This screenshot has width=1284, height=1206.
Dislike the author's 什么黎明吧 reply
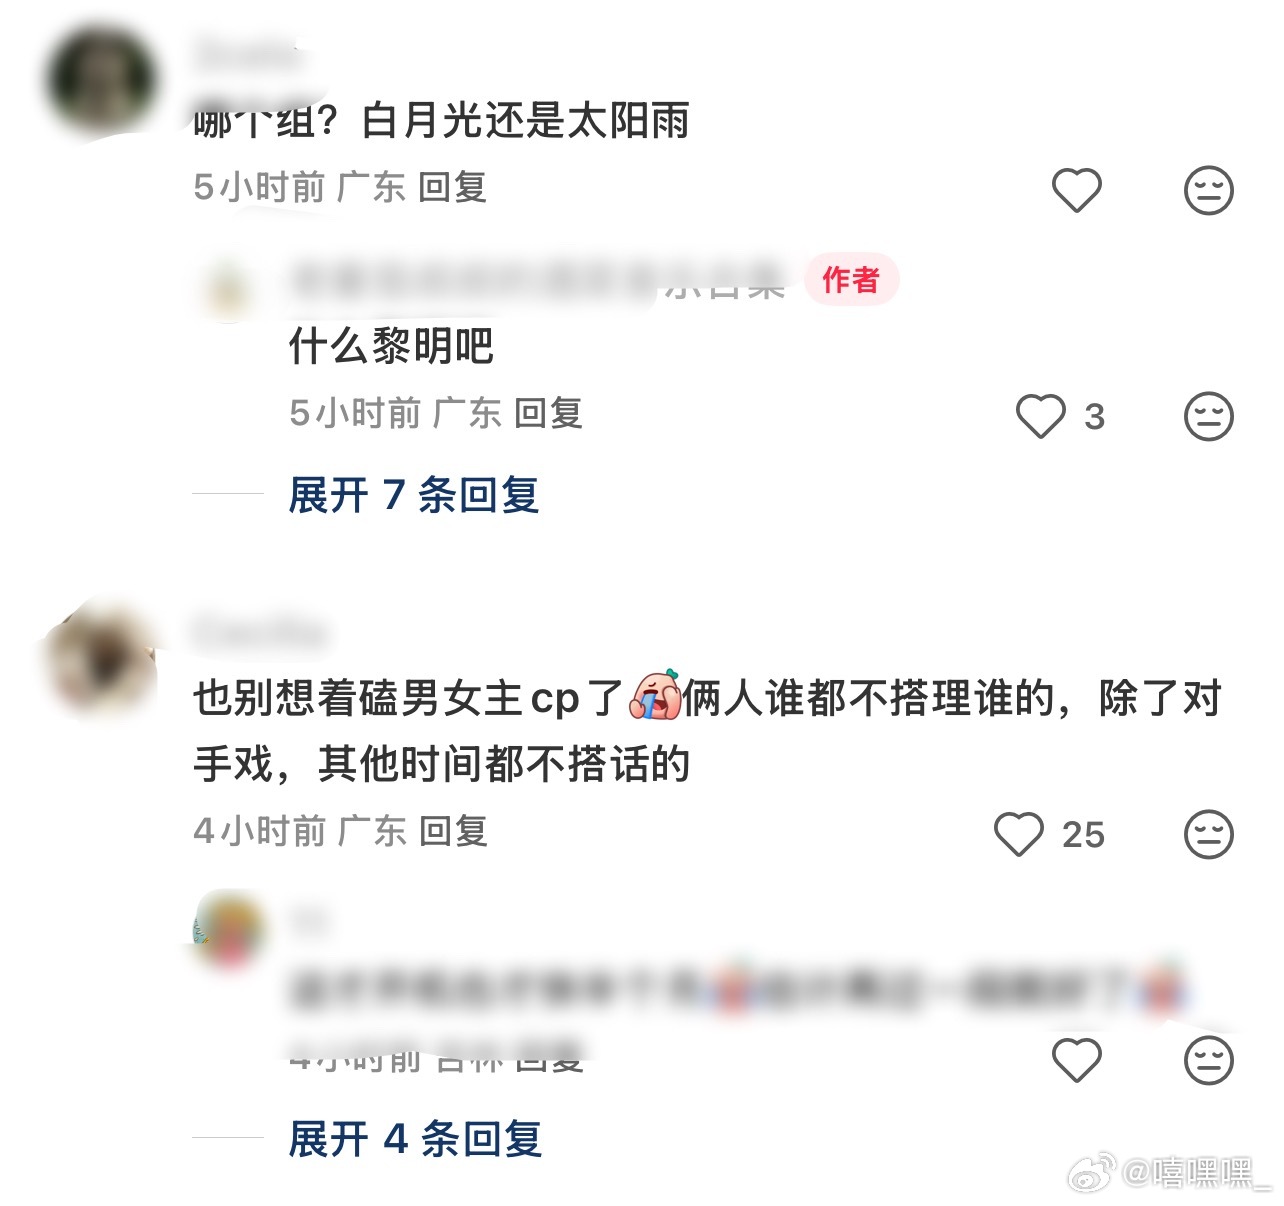[1208, 416]
